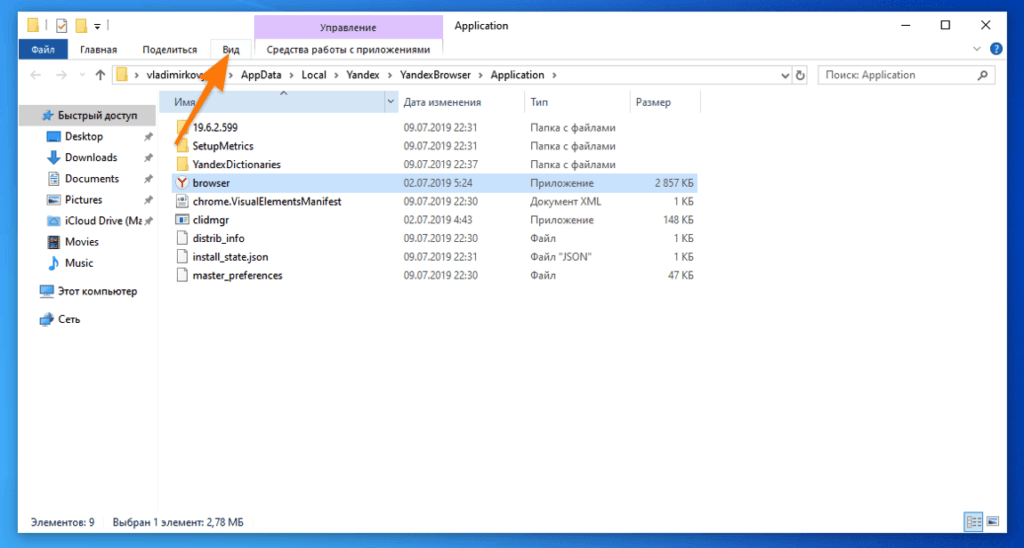Viewport: 1024px width, 548px height.
Task: Click the search magnifier icon
Action: tap(982, 75)
